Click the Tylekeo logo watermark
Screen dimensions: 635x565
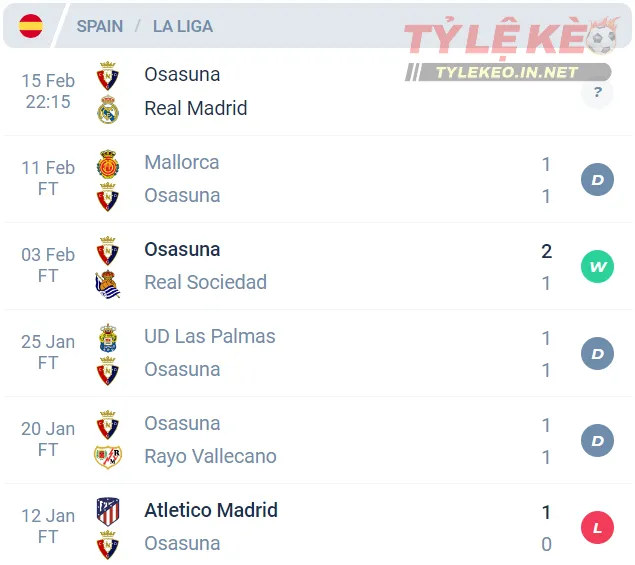tap(510, 50)
